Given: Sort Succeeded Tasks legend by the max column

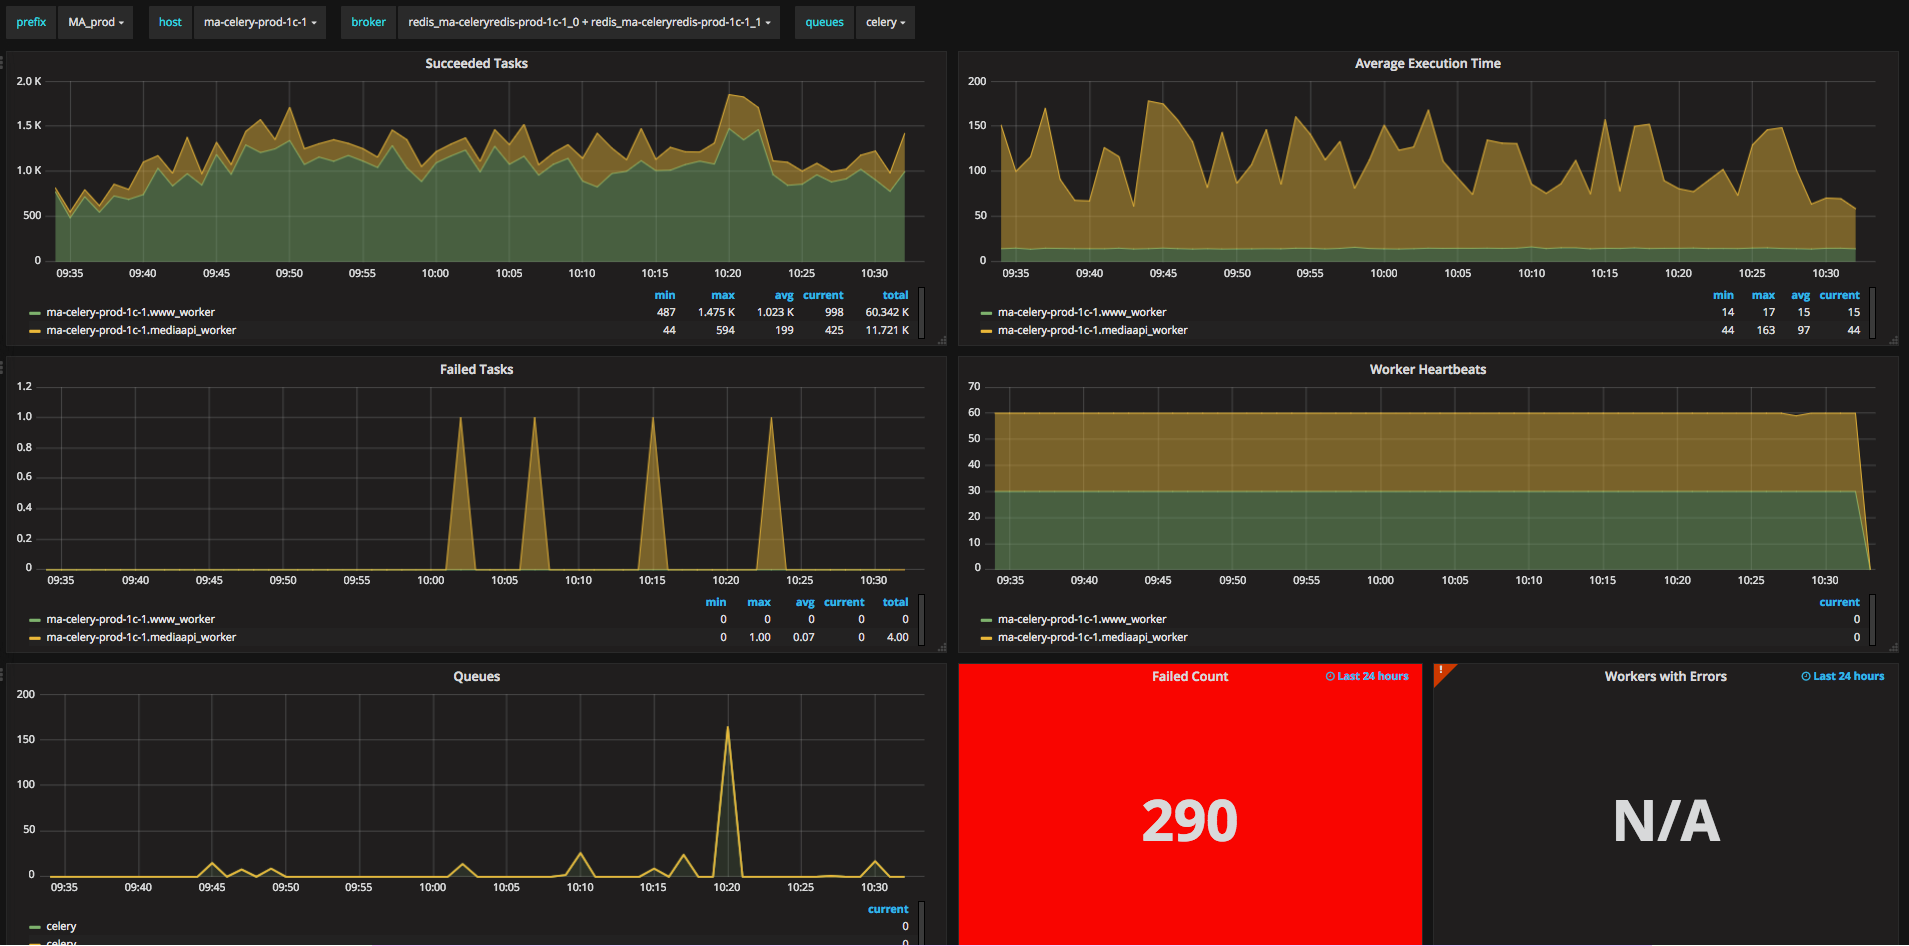Looking at the screenshot, I should (722, 295).
